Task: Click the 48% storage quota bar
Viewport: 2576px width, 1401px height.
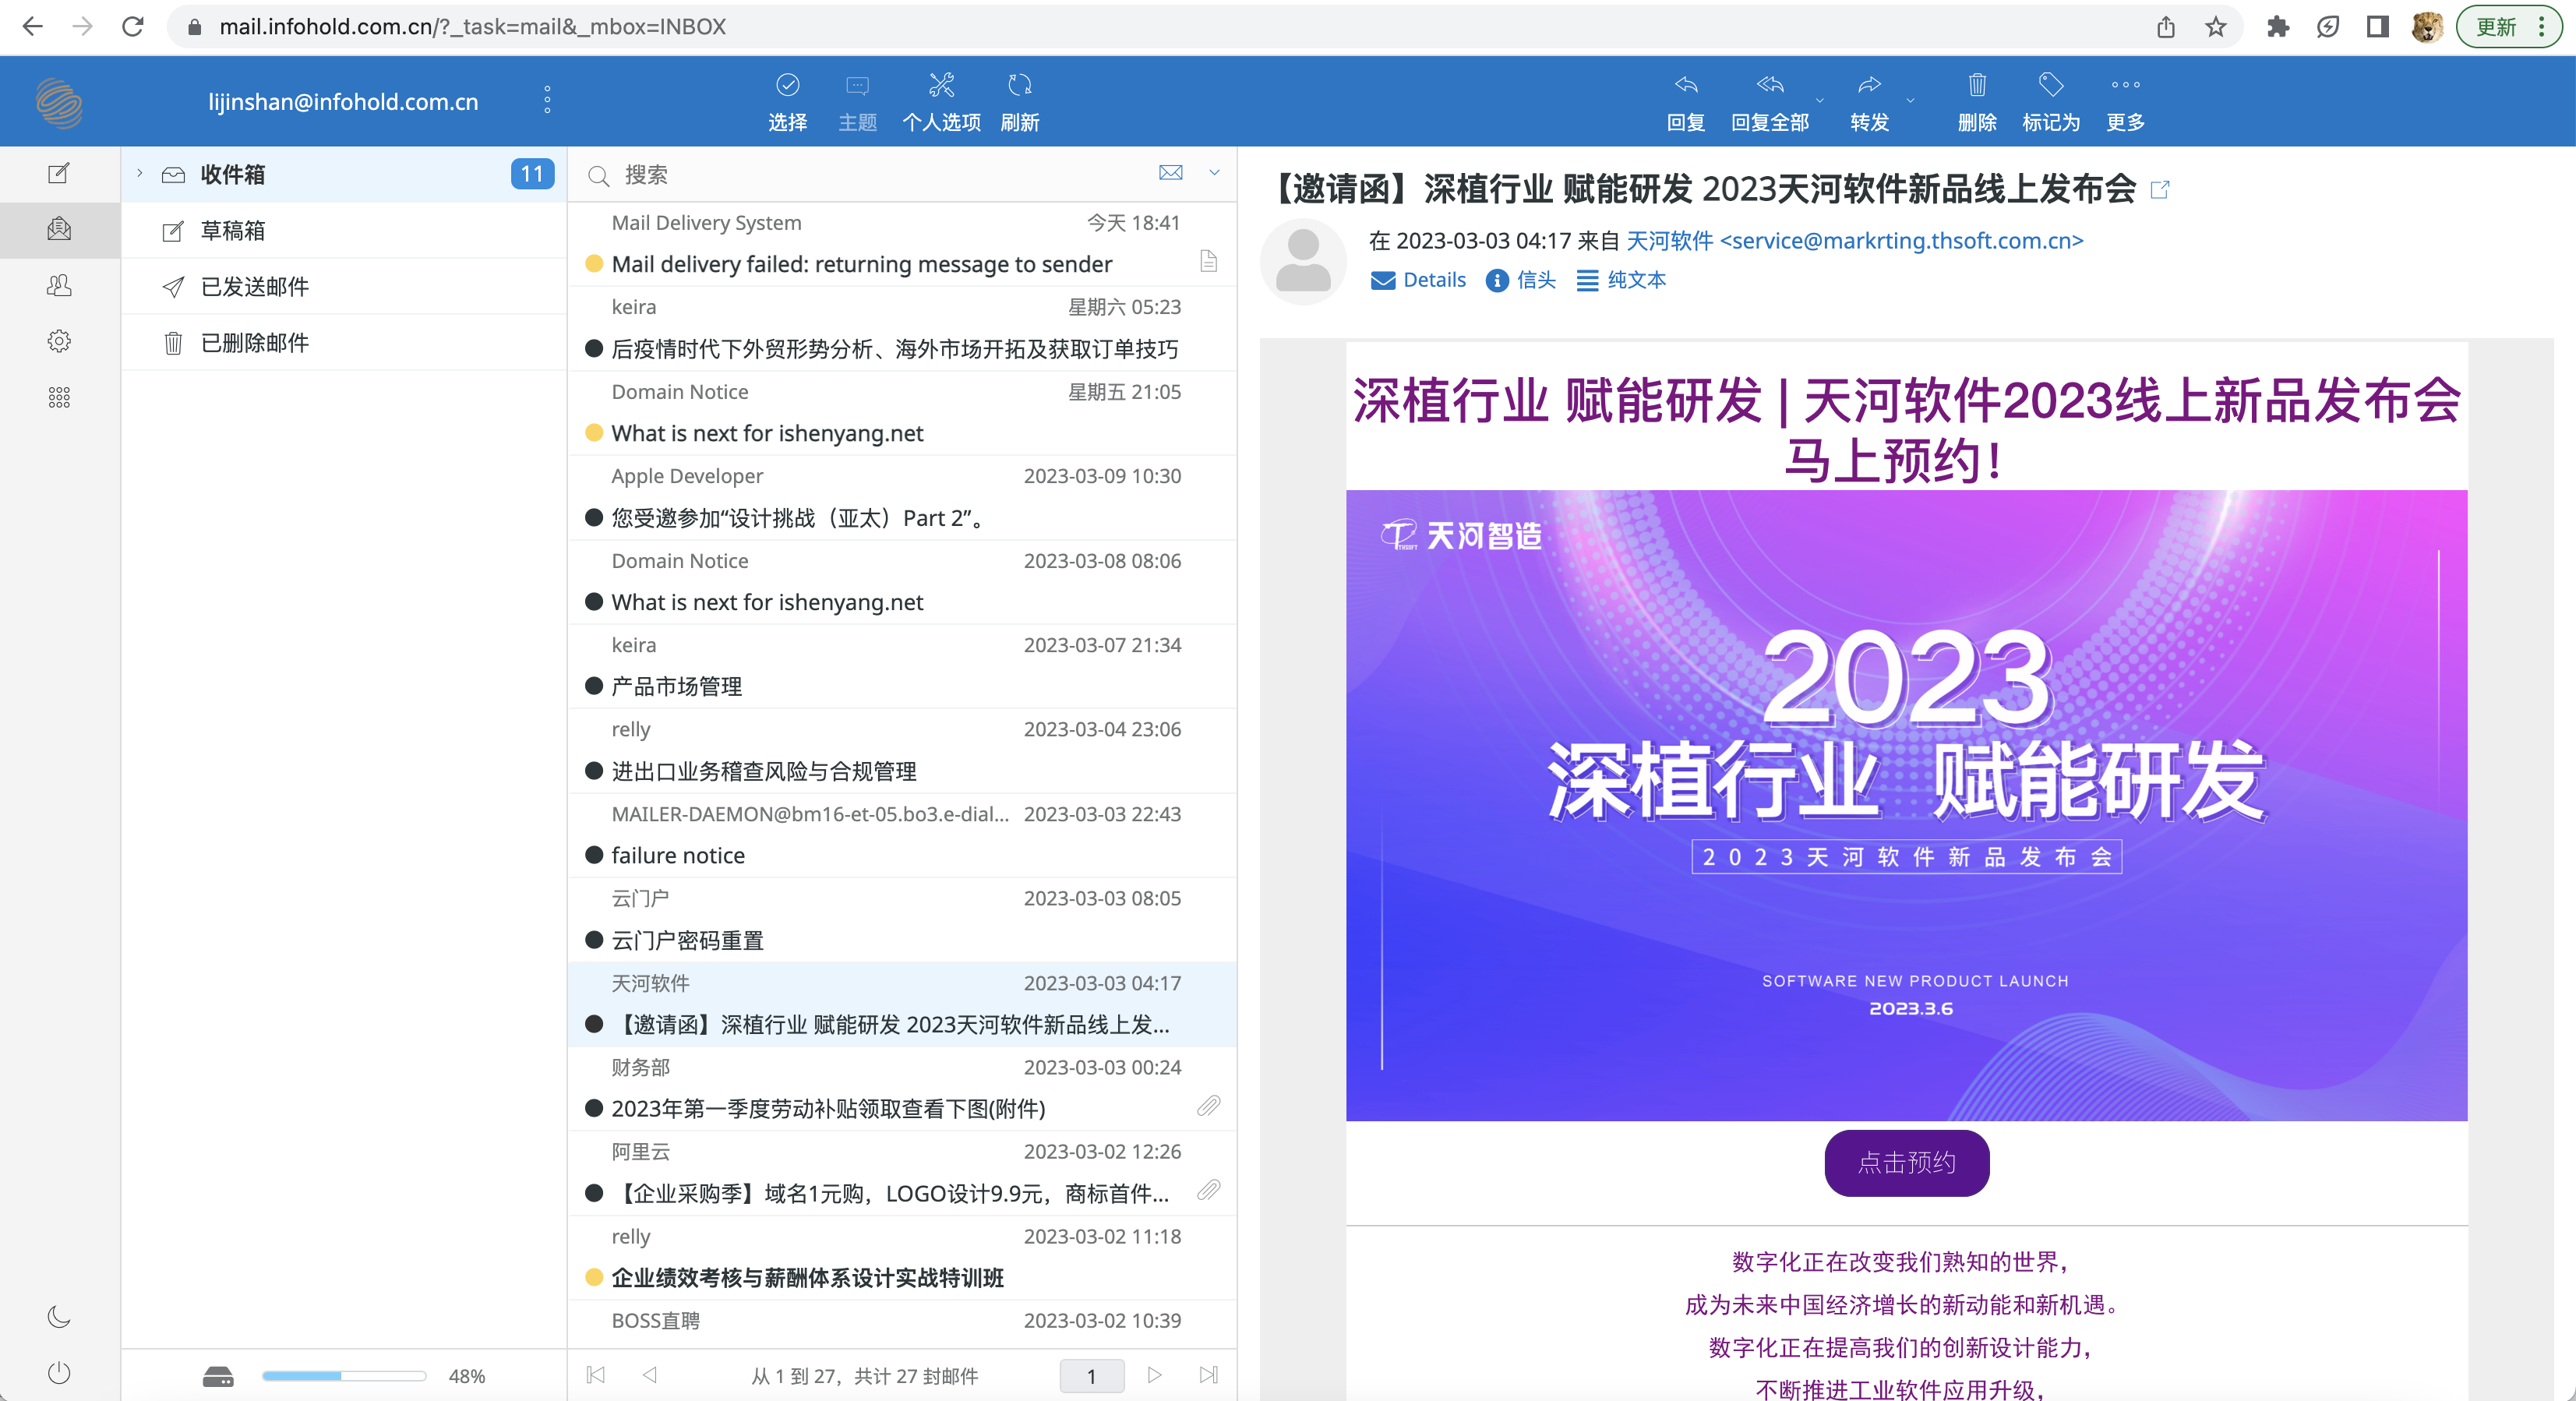Action: coord(344,1376)
